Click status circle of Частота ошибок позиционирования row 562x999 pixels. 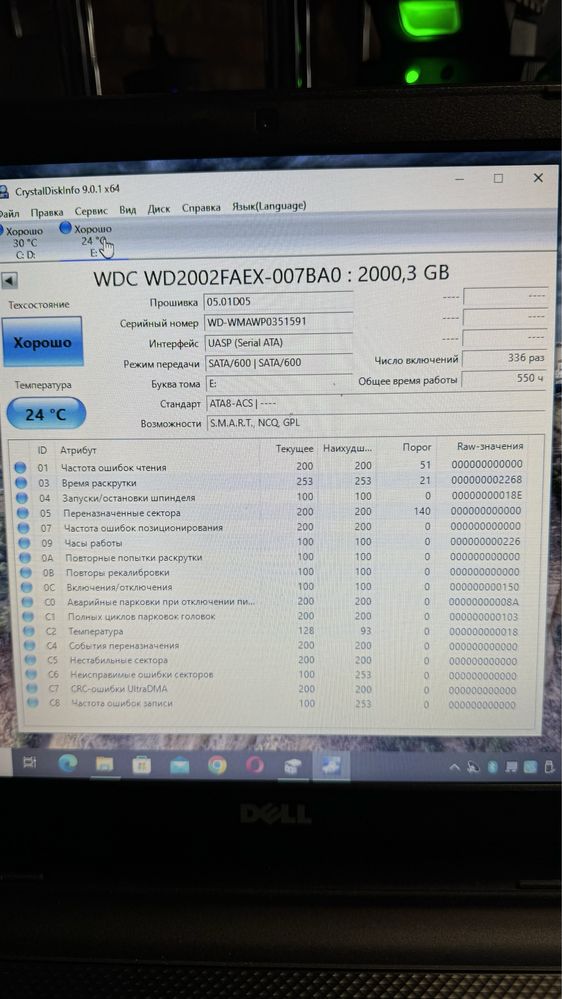tap(24, 528)
